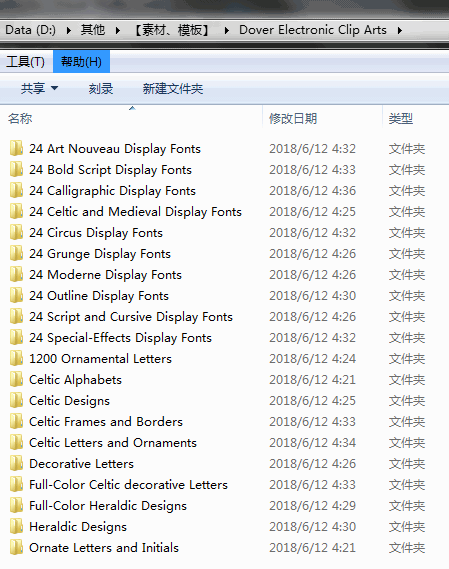The image size is (449, 569).
Task: Click the 刻录 toolbar button
Action: pos(101,89)
